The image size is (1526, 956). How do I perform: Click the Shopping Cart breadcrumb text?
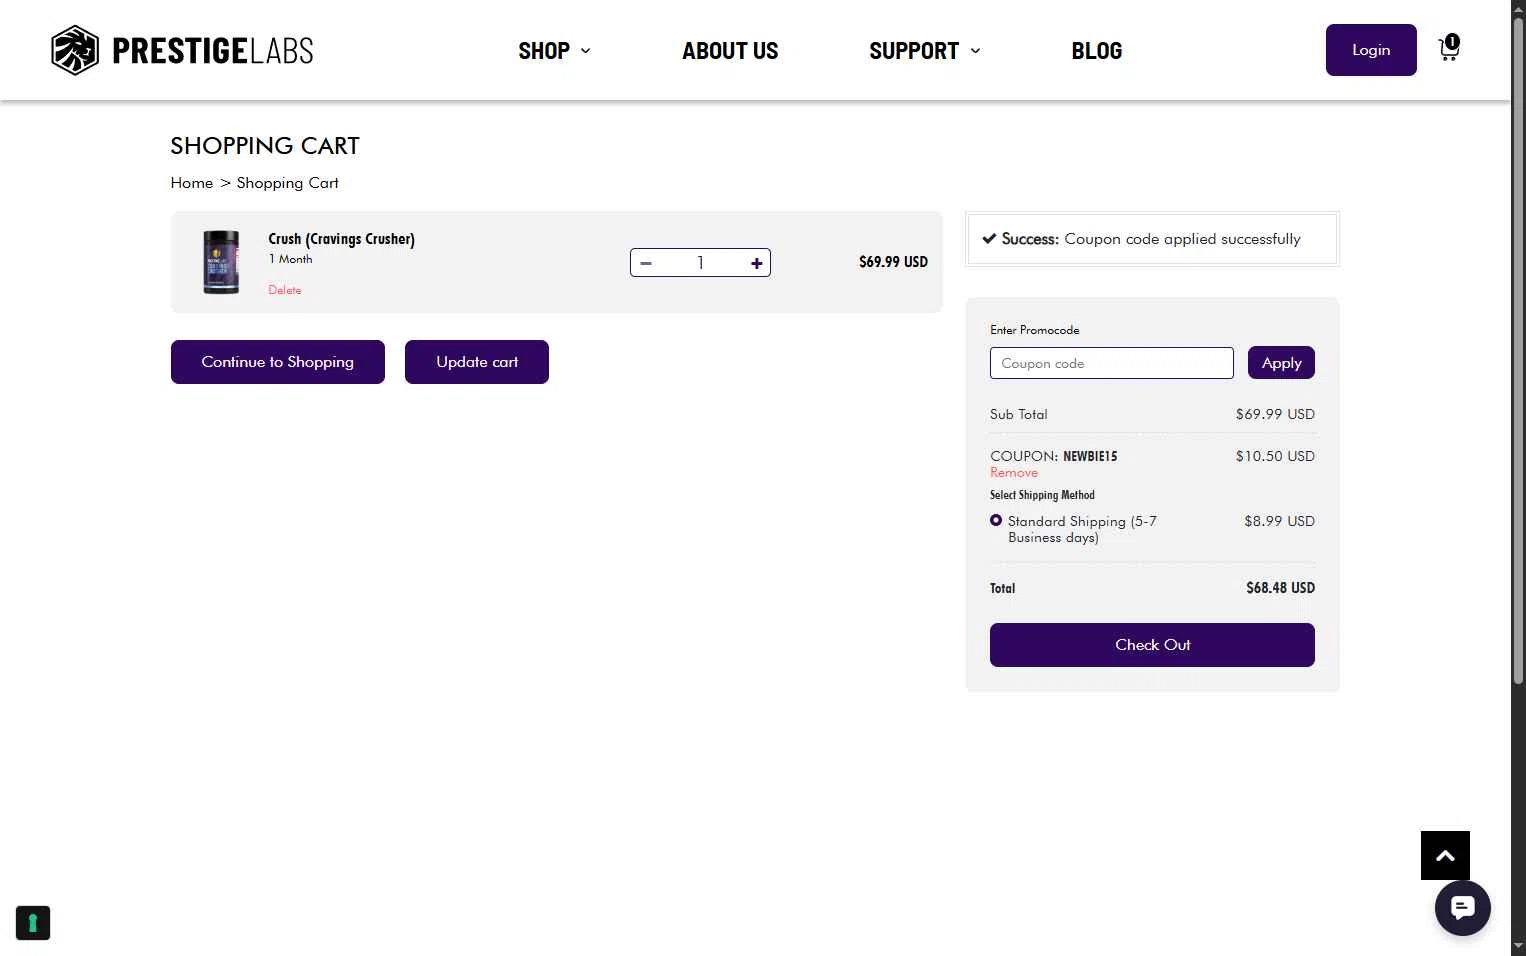pos(287,183)
